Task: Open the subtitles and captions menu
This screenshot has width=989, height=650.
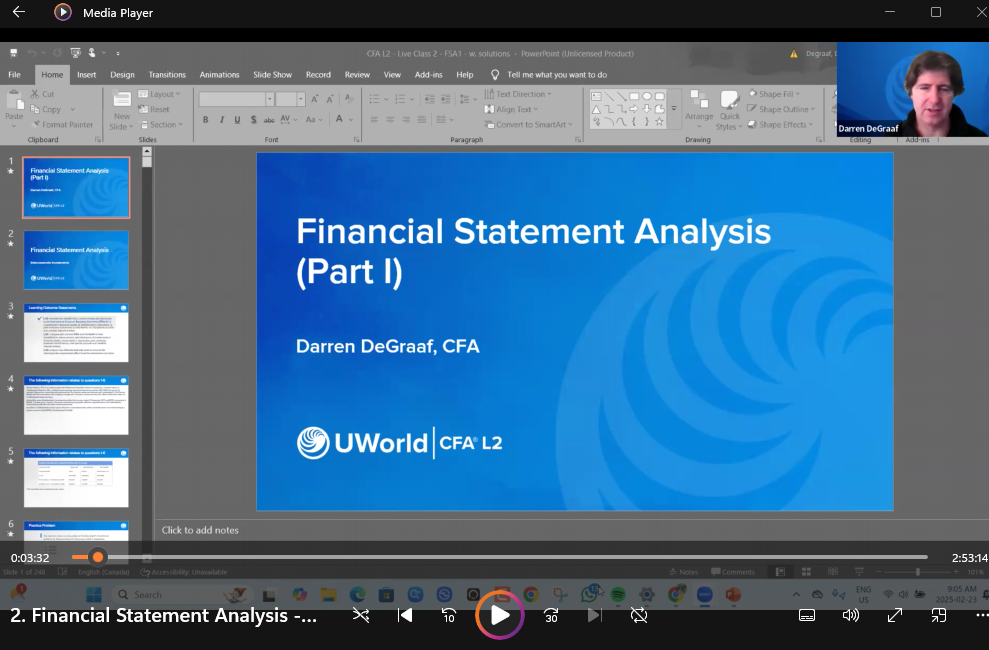Action: (807, 615)
